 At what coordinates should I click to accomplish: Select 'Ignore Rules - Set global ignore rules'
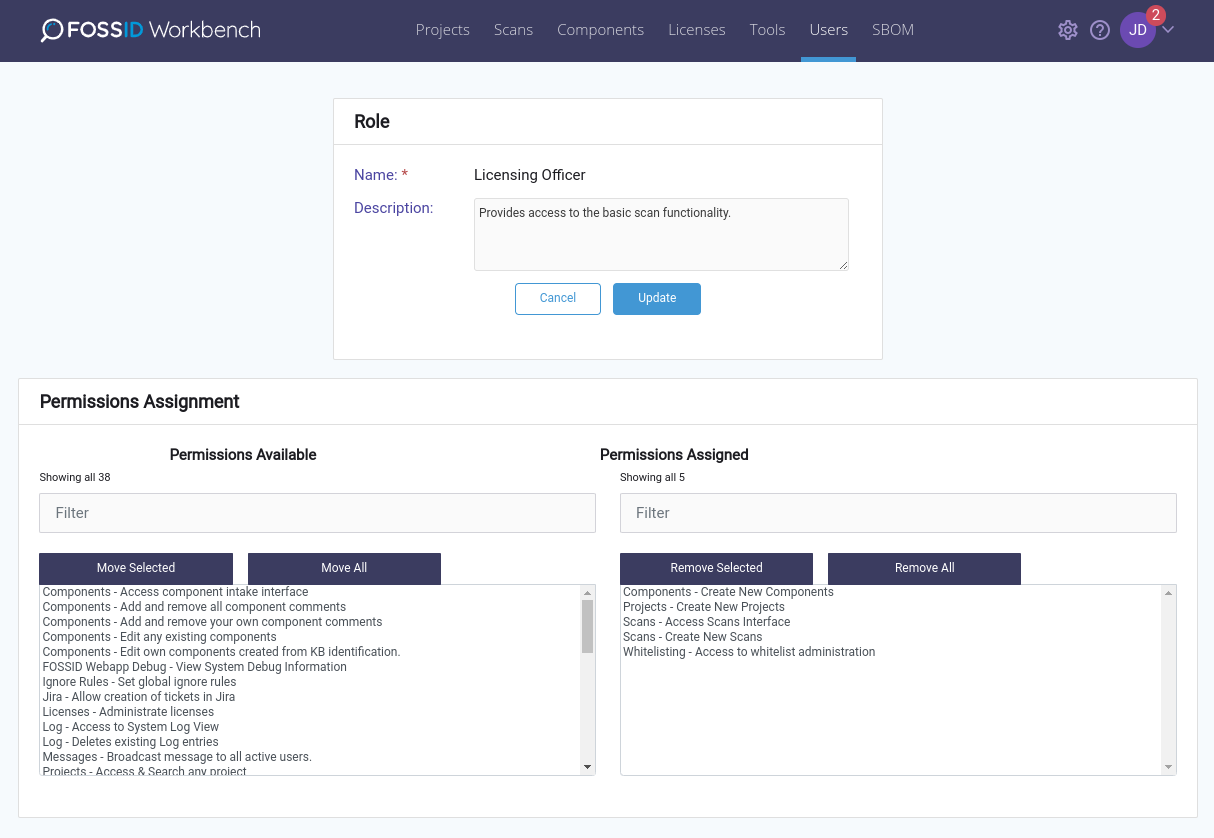(x=310, y=682)
